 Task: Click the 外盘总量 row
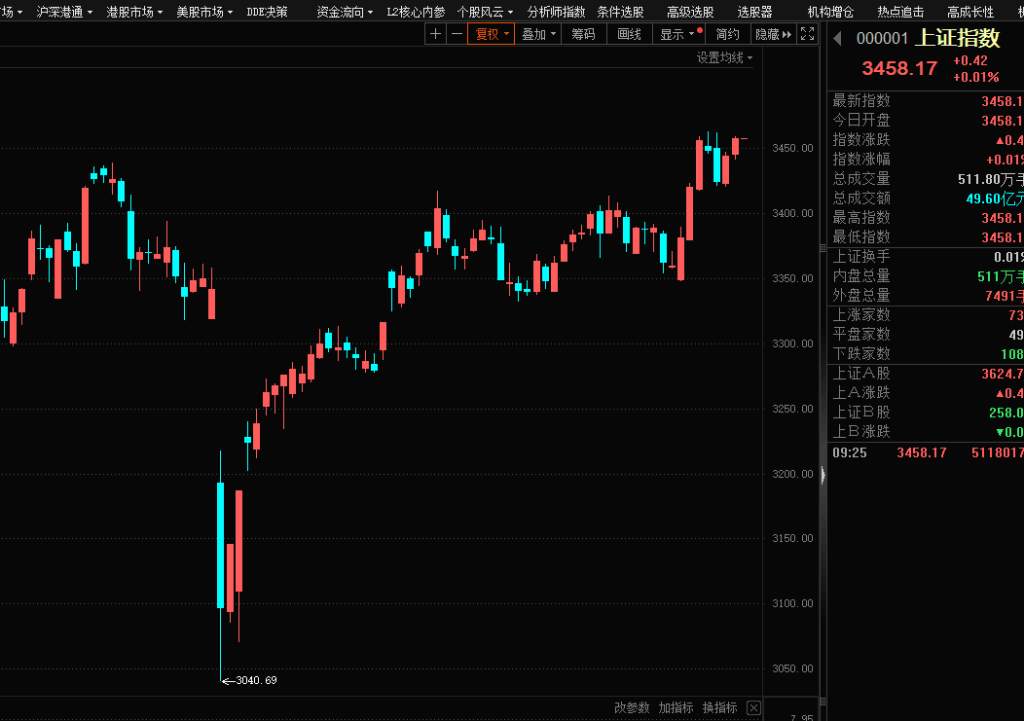925,296
